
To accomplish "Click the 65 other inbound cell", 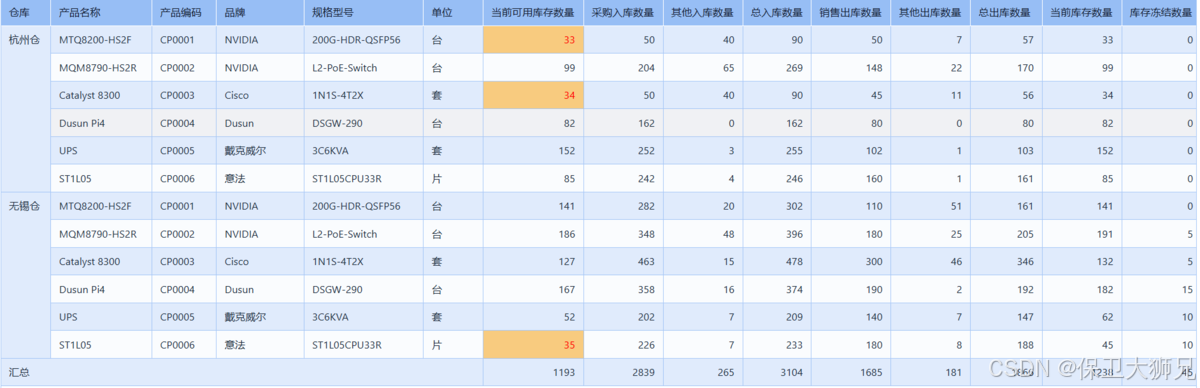I will click(x=702, y=68).
